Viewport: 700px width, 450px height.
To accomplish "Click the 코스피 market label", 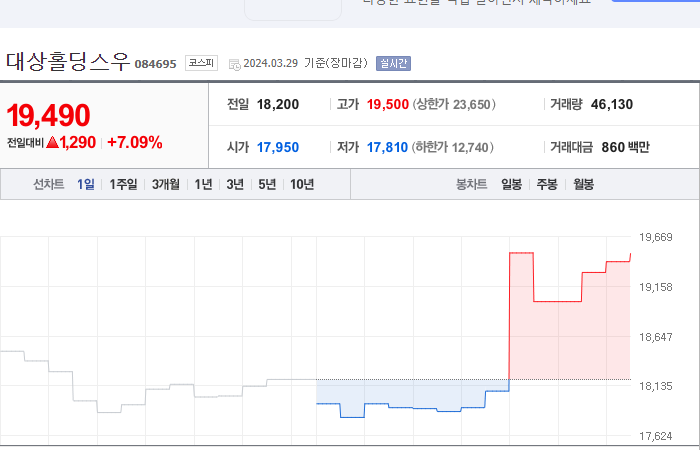I will click(201, 63).
